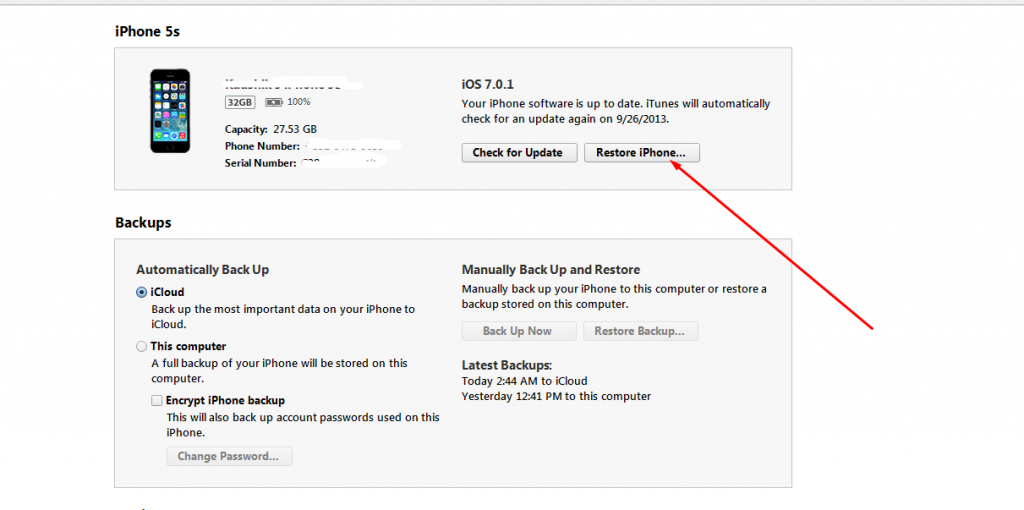Viewport: 1024px width, 510px height.
Task: Click the Phone Number label
Action: (262, 146)
